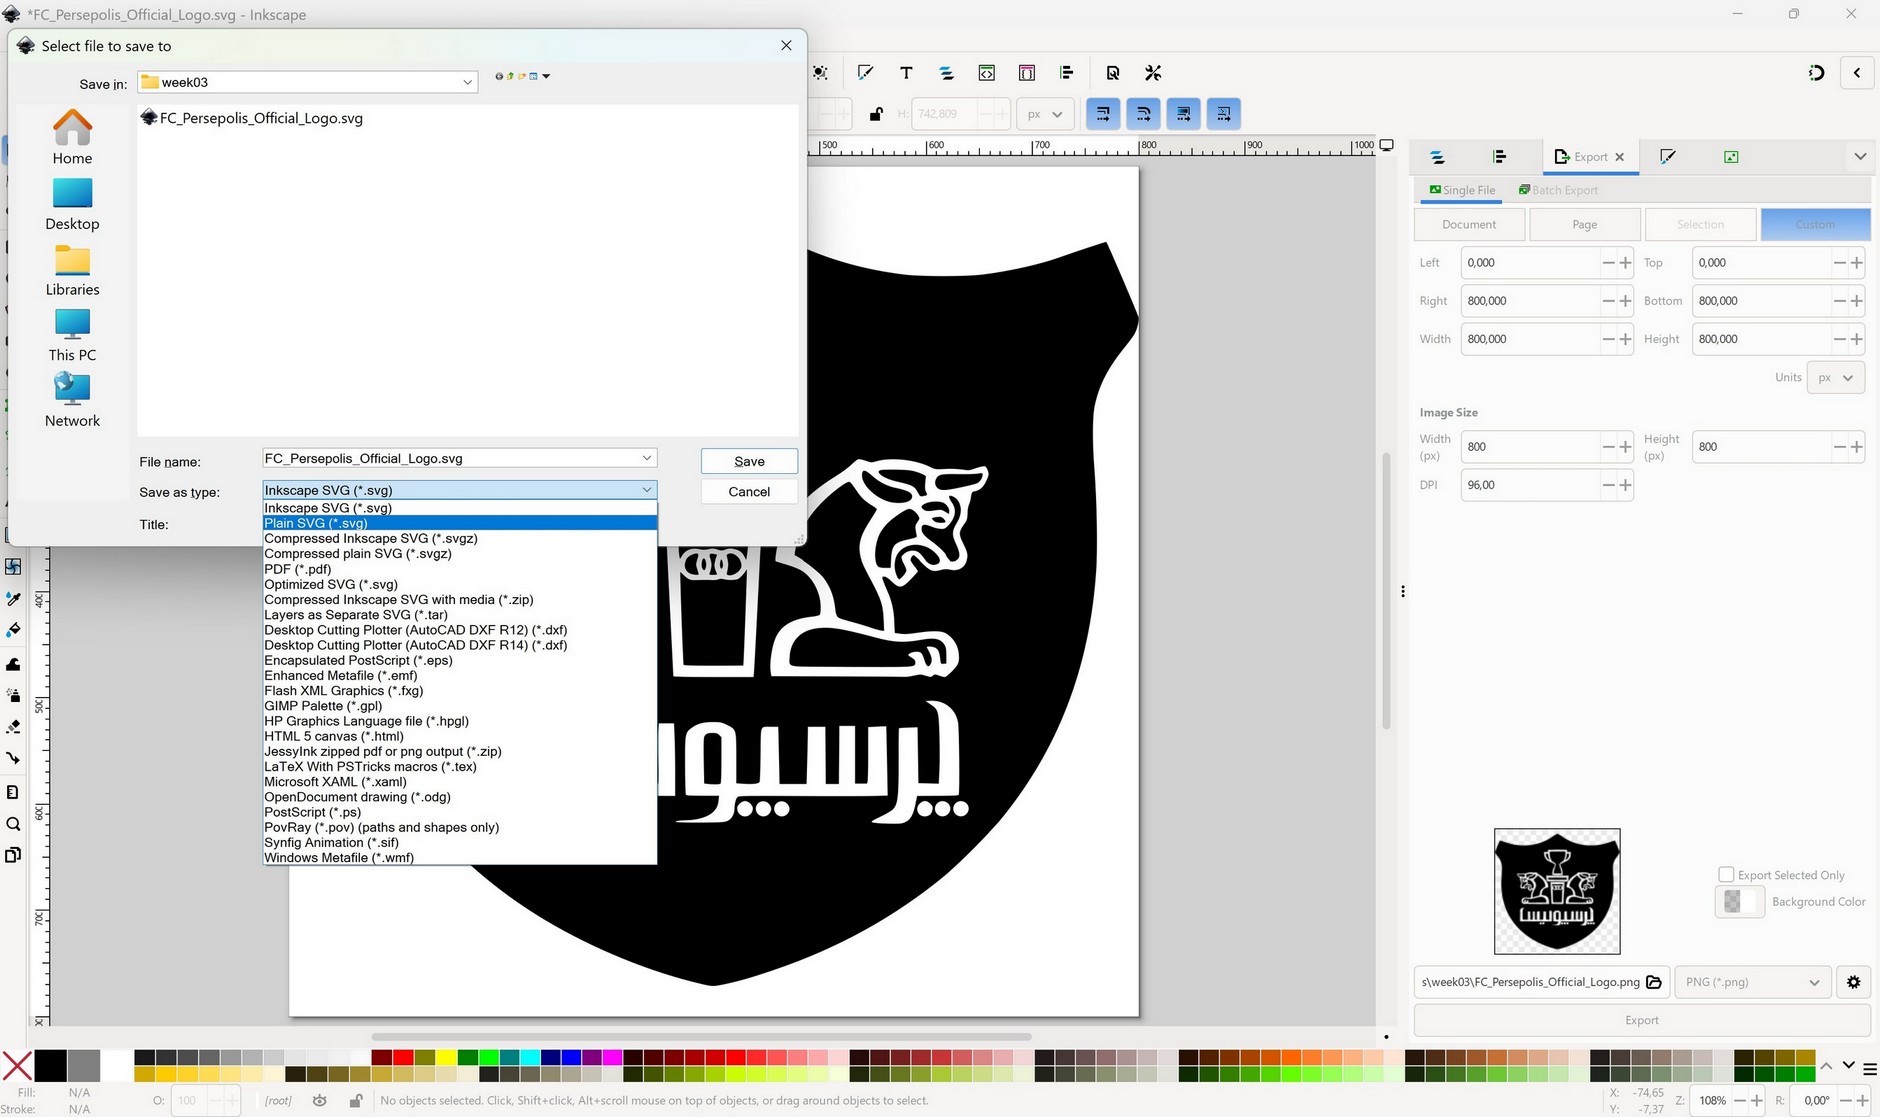This screenshot has height=1117, width=1880.
Task: Expand the Save in folder dropdown
Action: click(x=467, y=82)
